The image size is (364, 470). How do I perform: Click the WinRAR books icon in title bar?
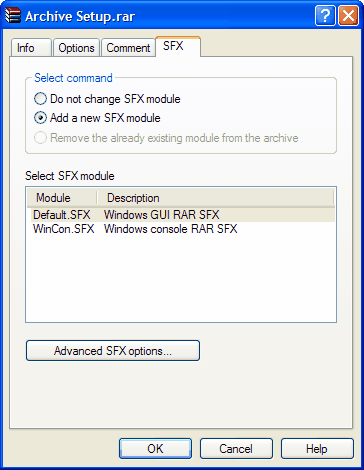pos(13,16)
